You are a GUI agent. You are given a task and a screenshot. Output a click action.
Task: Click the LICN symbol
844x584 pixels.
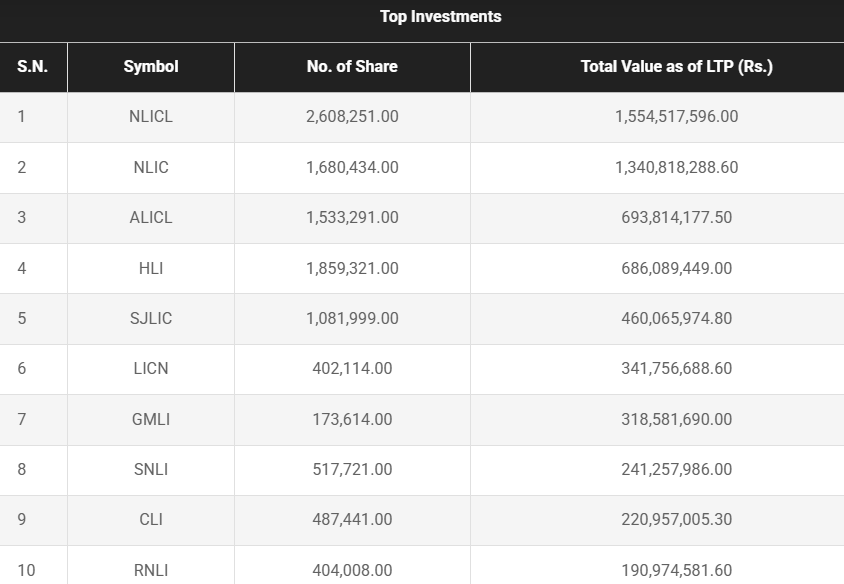pyautogui.click(x=151, y=368)
